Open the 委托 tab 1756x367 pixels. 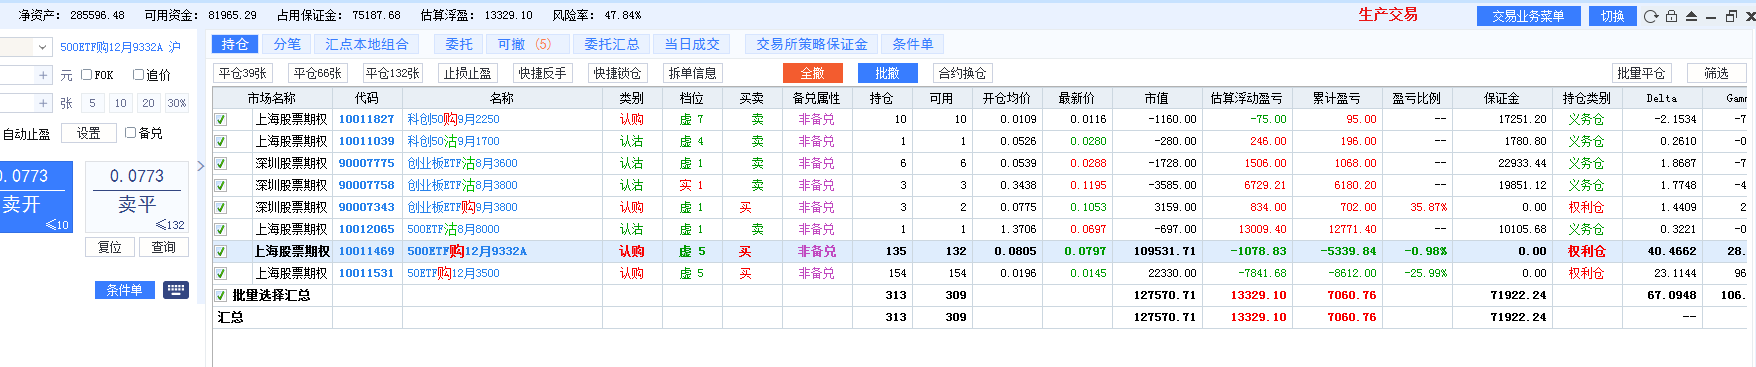(x=459, y=44)
